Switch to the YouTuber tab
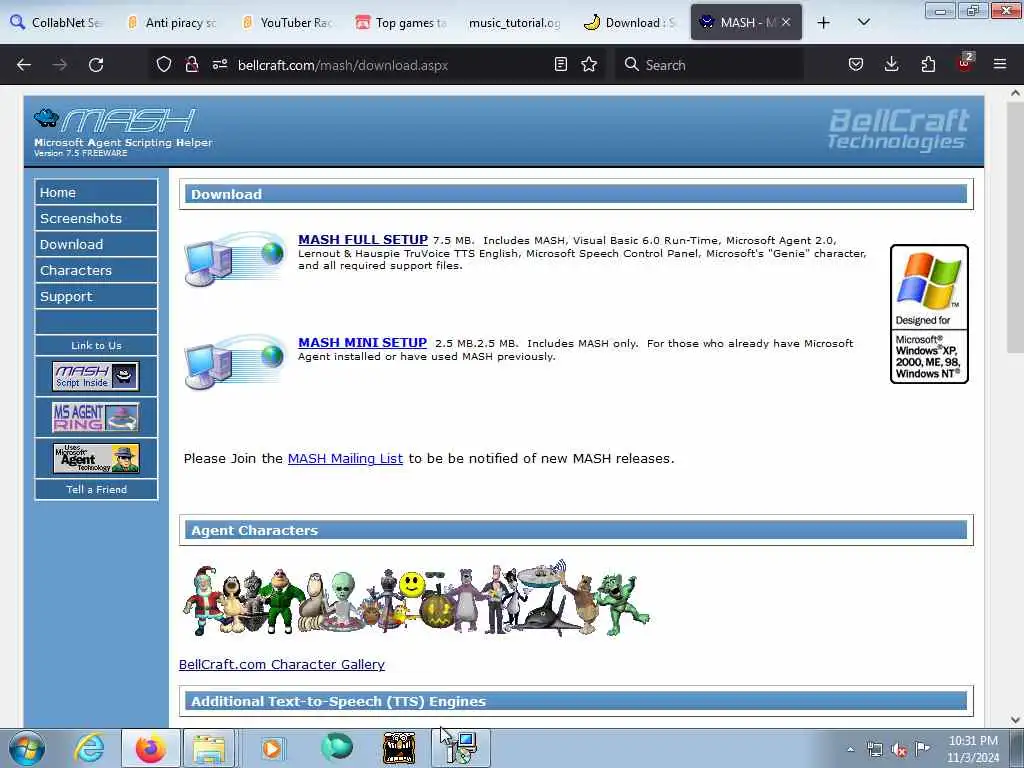 click(287, 23)
